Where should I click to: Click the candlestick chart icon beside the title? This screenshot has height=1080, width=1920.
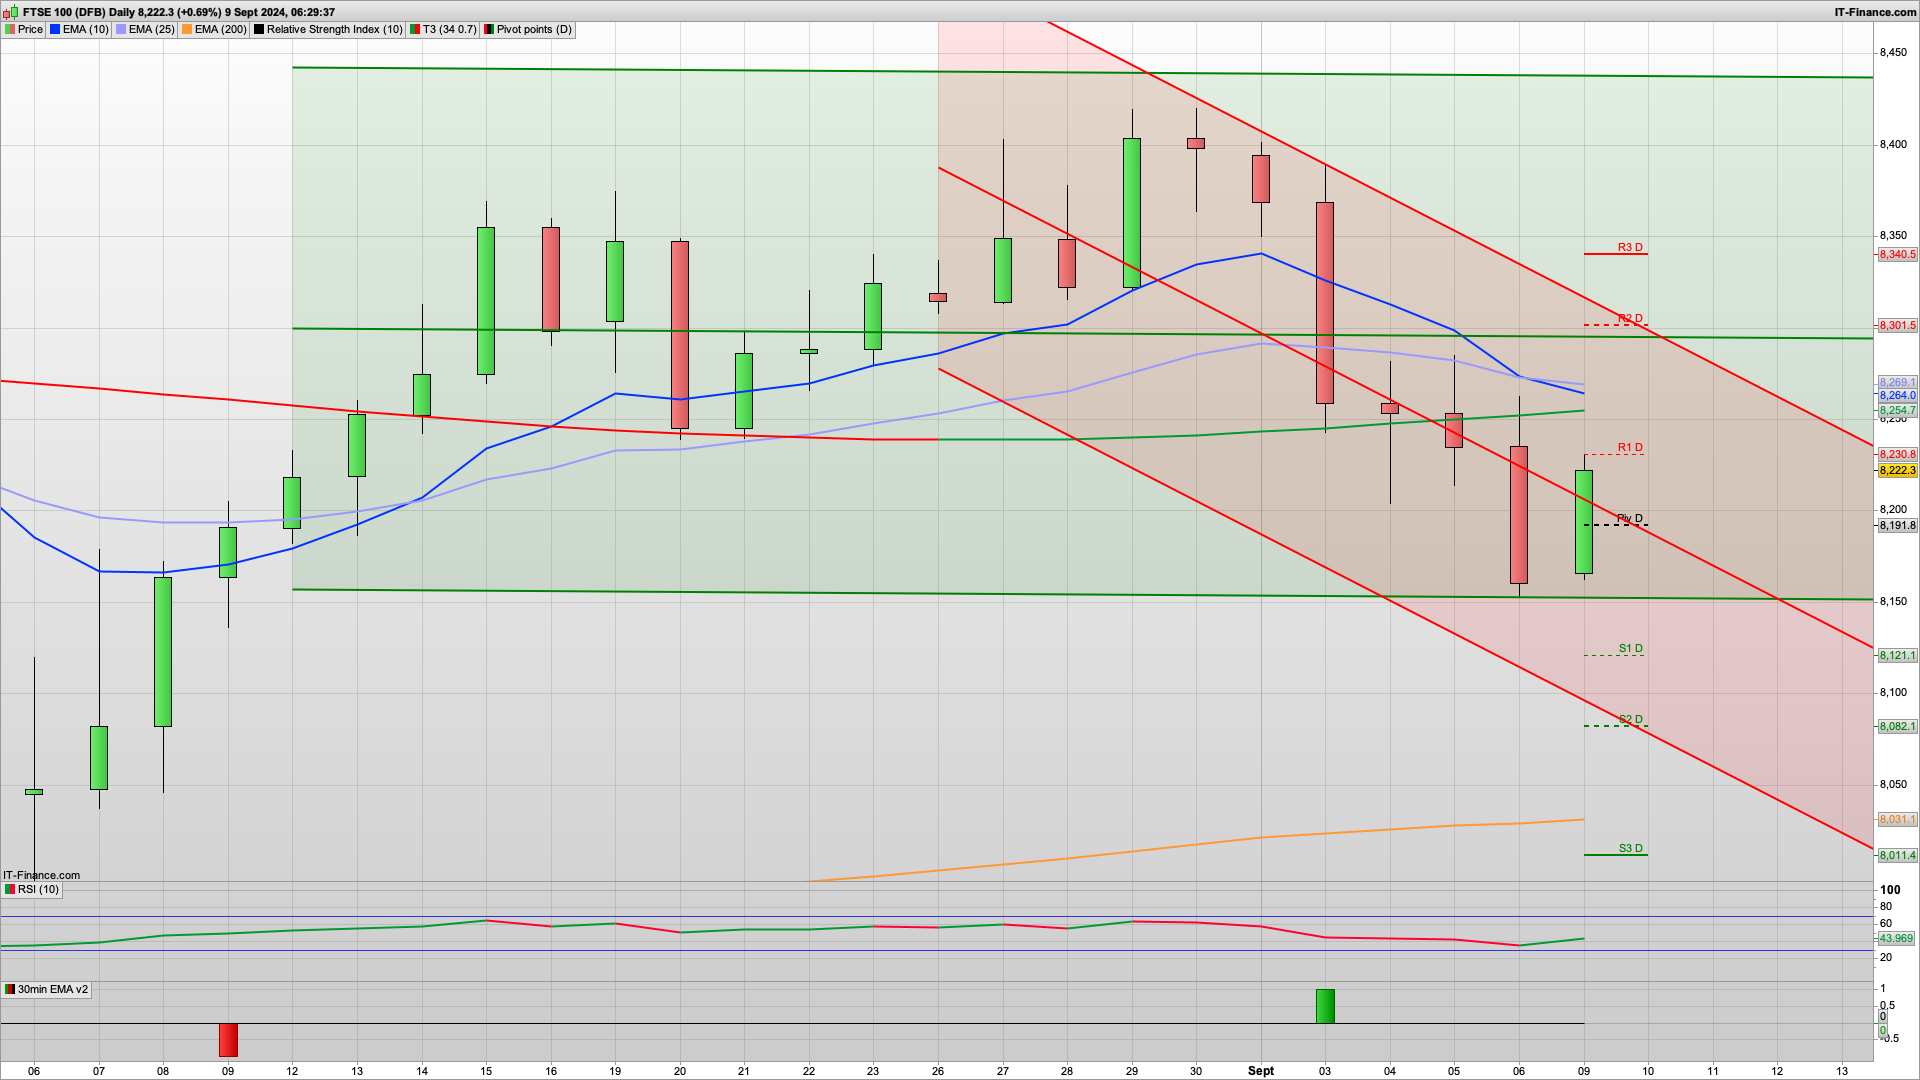click(8, 13)
